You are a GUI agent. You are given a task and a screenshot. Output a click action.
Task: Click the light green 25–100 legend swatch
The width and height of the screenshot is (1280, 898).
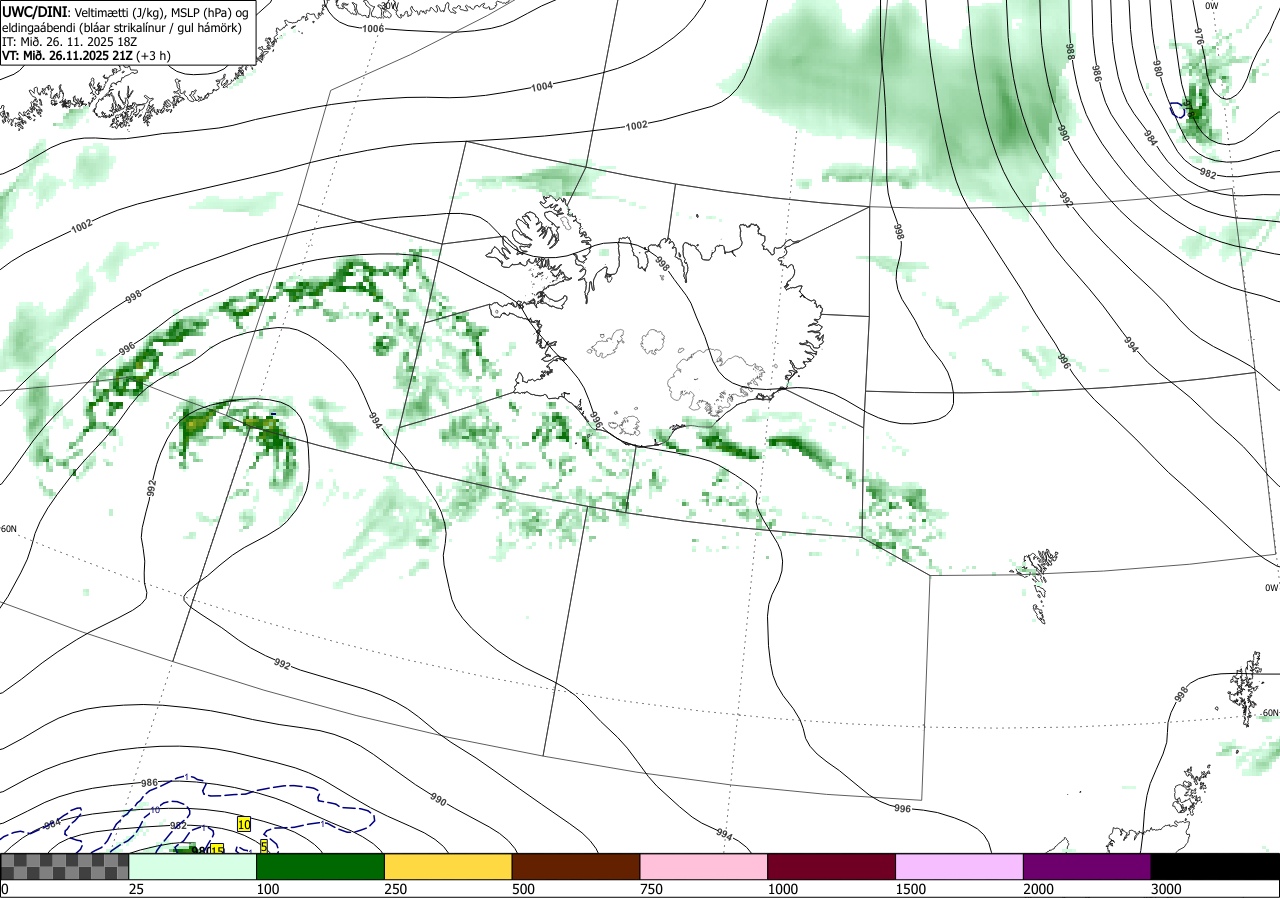[x=193, y=866]
